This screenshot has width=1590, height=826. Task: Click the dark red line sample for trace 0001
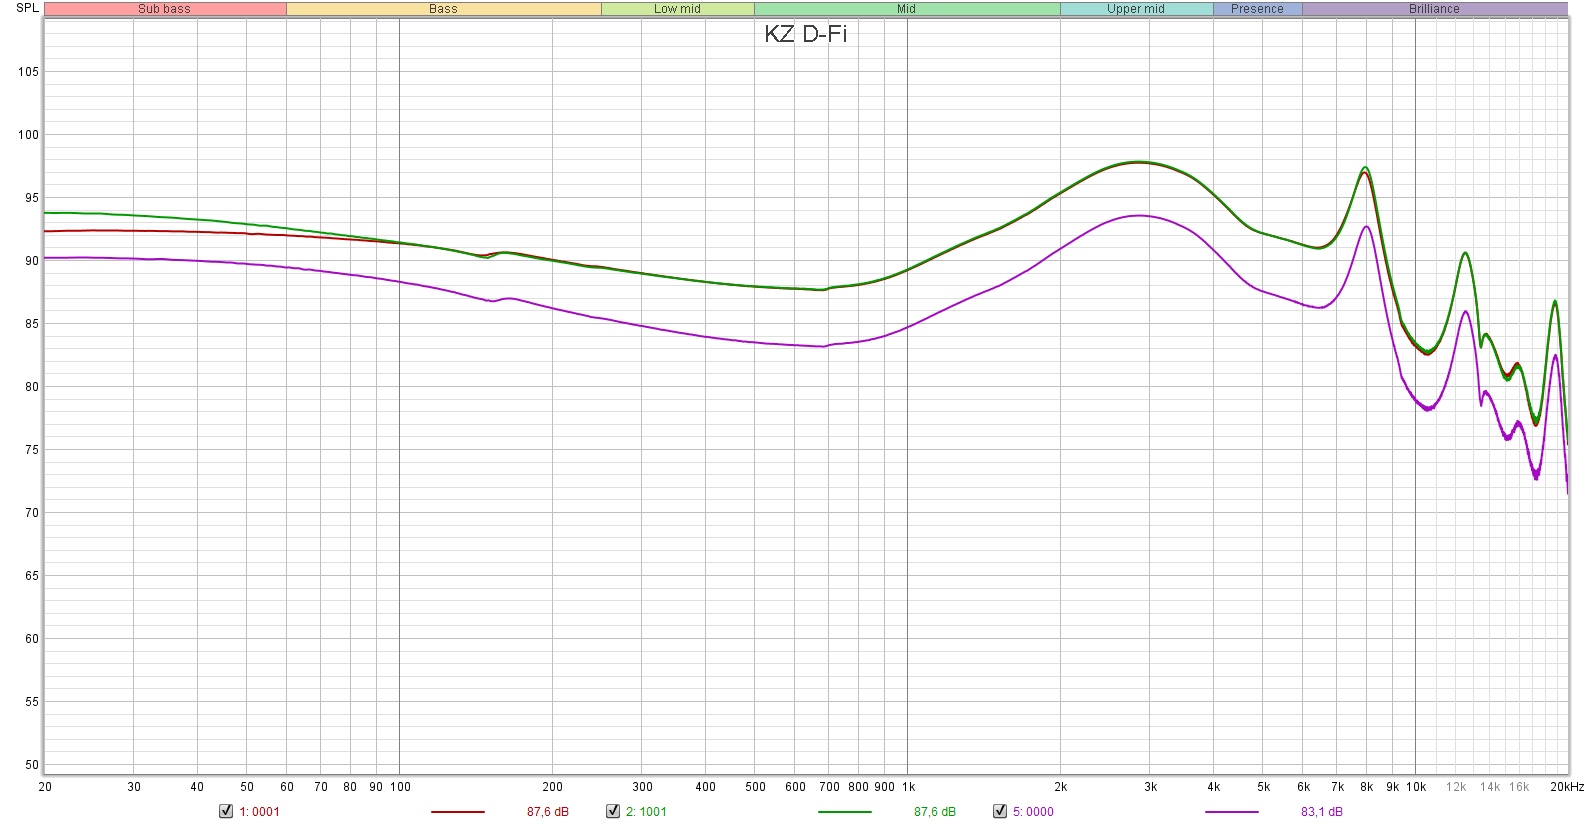point(458,812)
